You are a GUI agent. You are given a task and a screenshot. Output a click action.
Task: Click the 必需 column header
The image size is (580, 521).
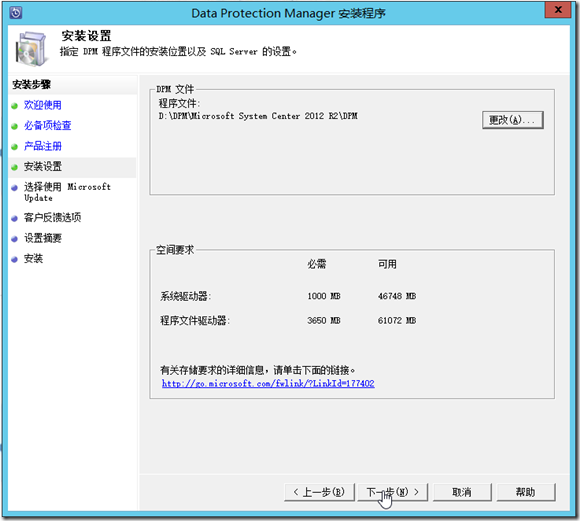click(317, 264)
